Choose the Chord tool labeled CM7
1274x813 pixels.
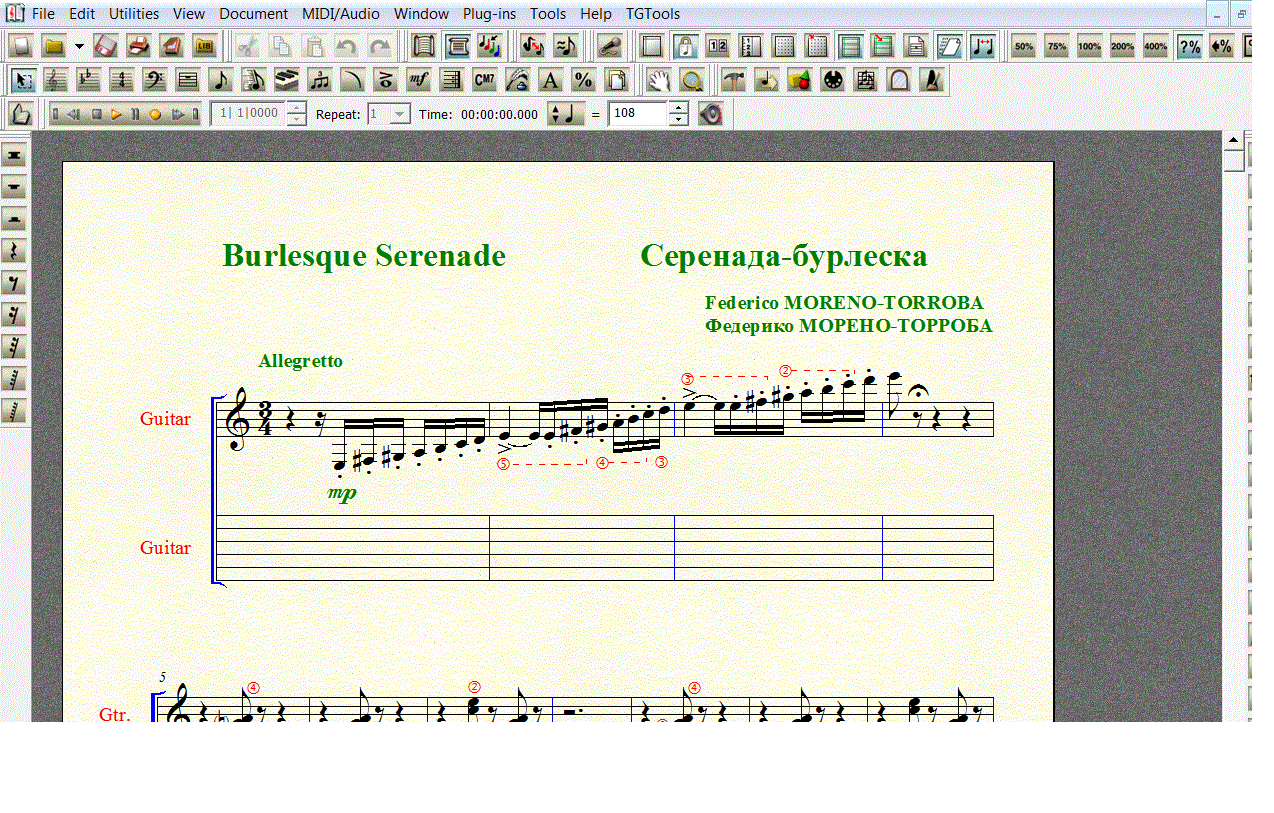[x=484, y=81]
